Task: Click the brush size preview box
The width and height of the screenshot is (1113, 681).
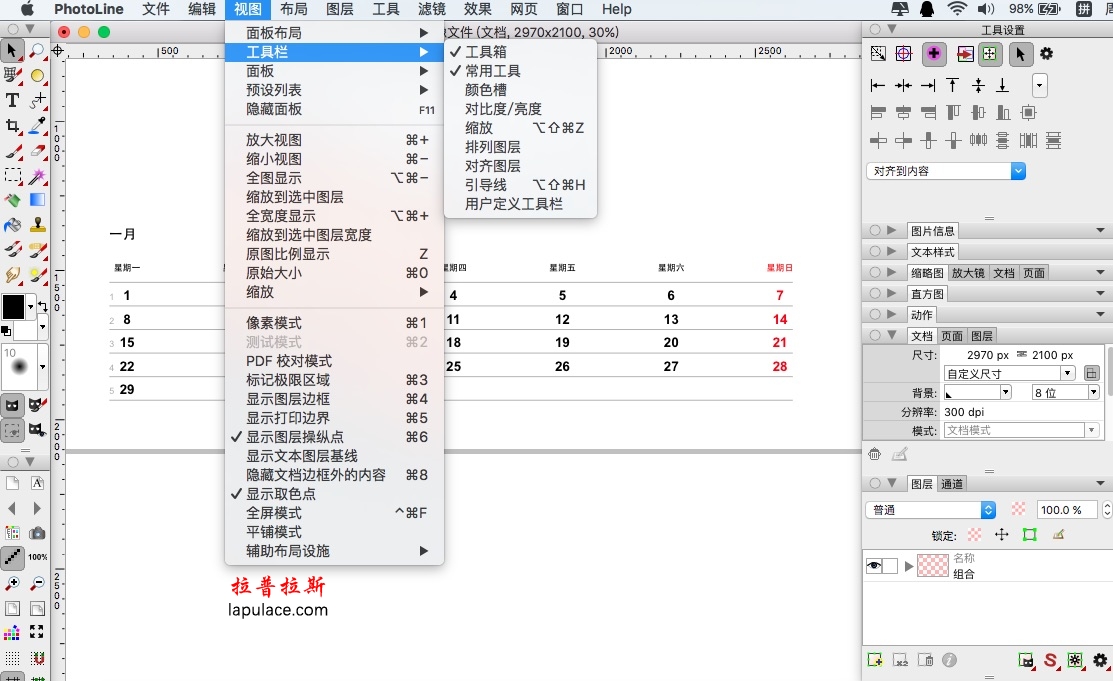Action: 19,366
